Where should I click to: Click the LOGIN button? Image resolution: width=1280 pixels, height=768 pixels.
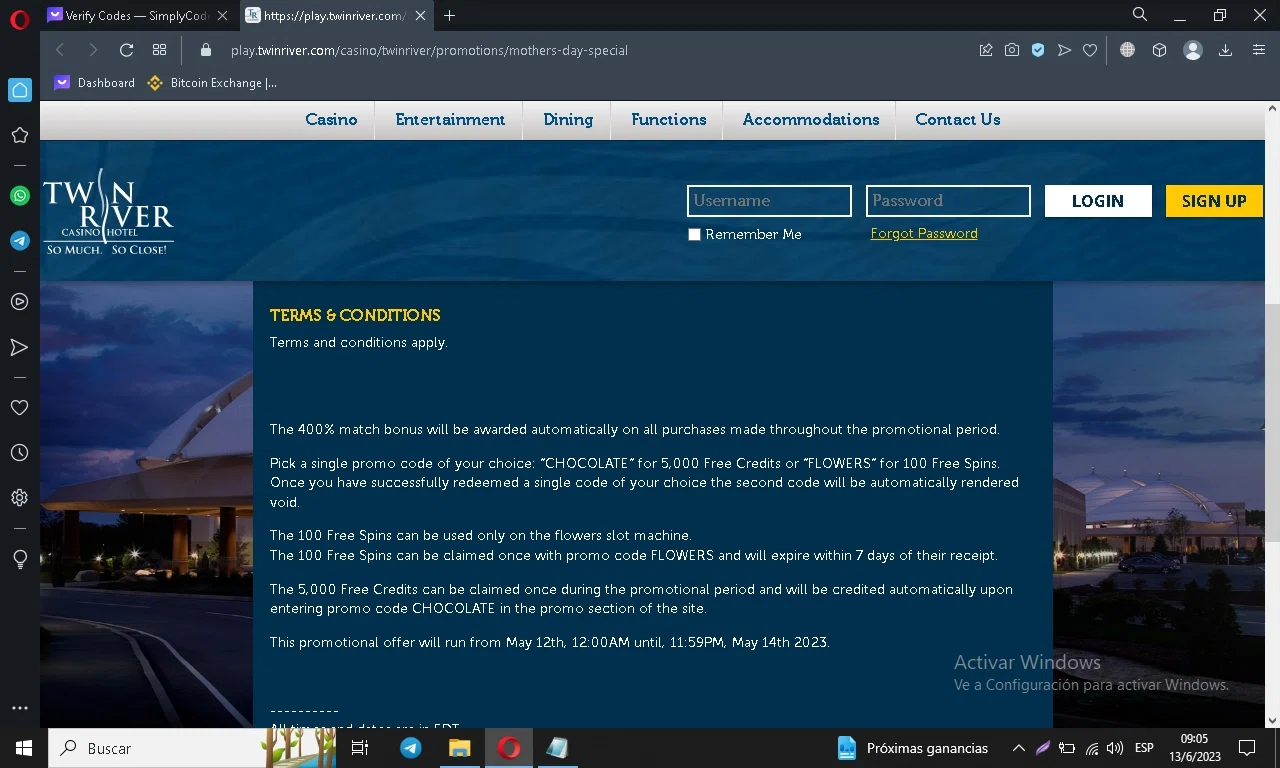pyautogui.click(x=1098, y=201)
